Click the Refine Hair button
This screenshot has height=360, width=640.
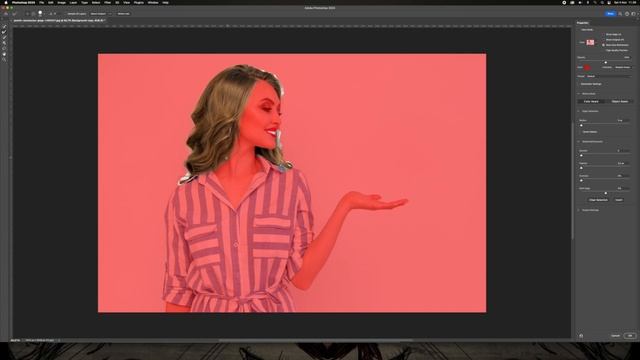[123, 14]
